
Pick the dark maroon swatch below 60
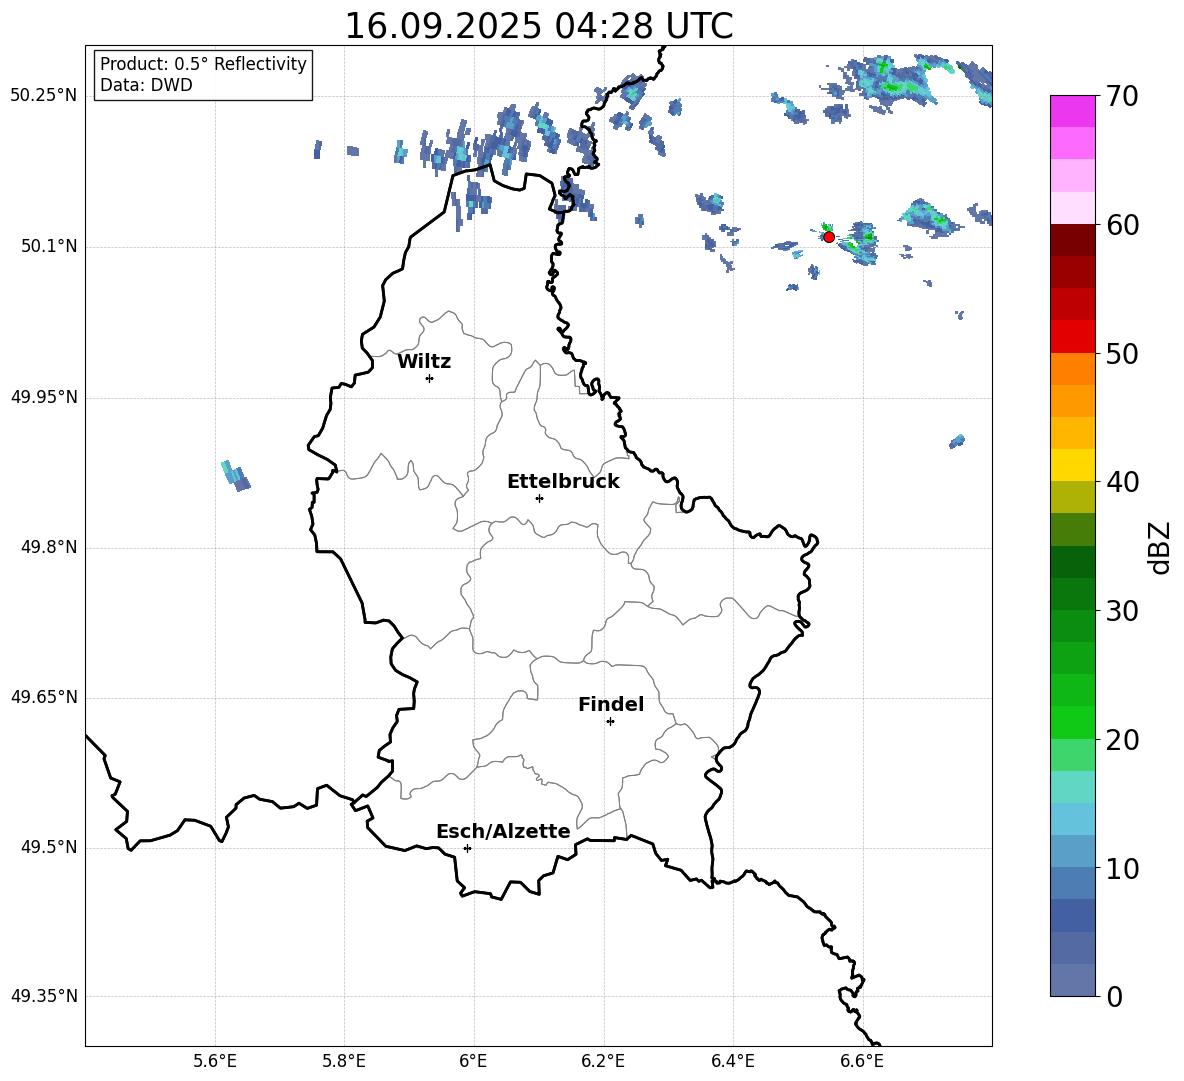(1072, 240)
